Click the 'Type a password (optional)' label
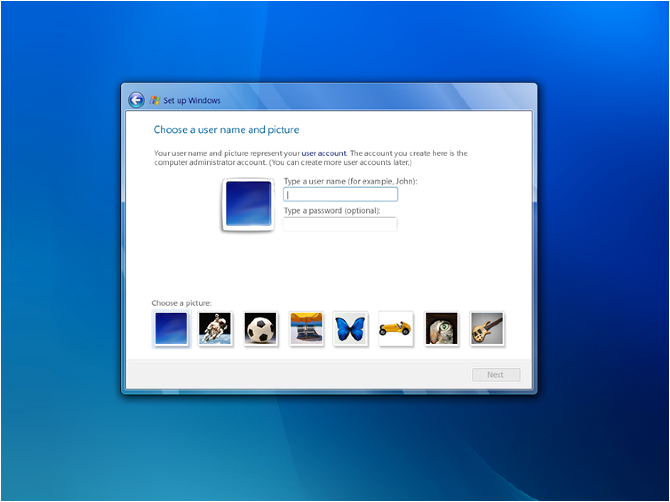The height and width of the screenshot is (502, 670). coord(332,211)
